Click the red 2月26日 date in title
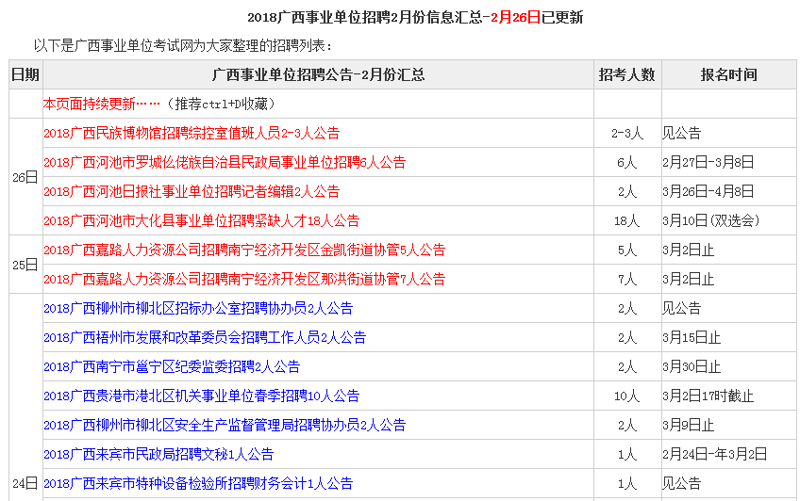 [516, 17]
